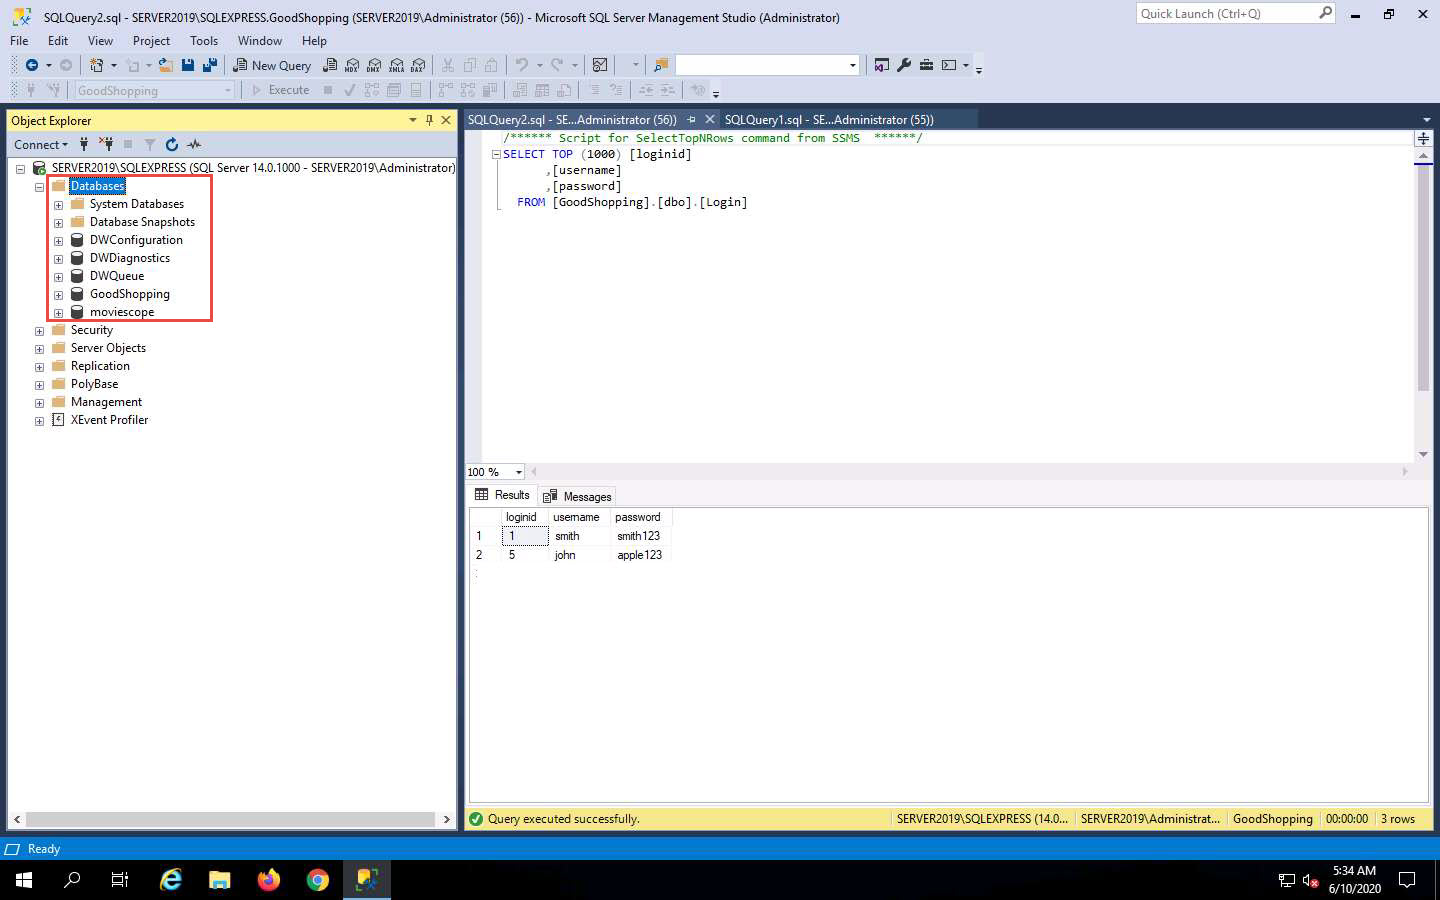Refresh the Object Explorer tree
The height and width of the screenshot is (900, 1440).
pyautogui.click(x=172, y=144)
